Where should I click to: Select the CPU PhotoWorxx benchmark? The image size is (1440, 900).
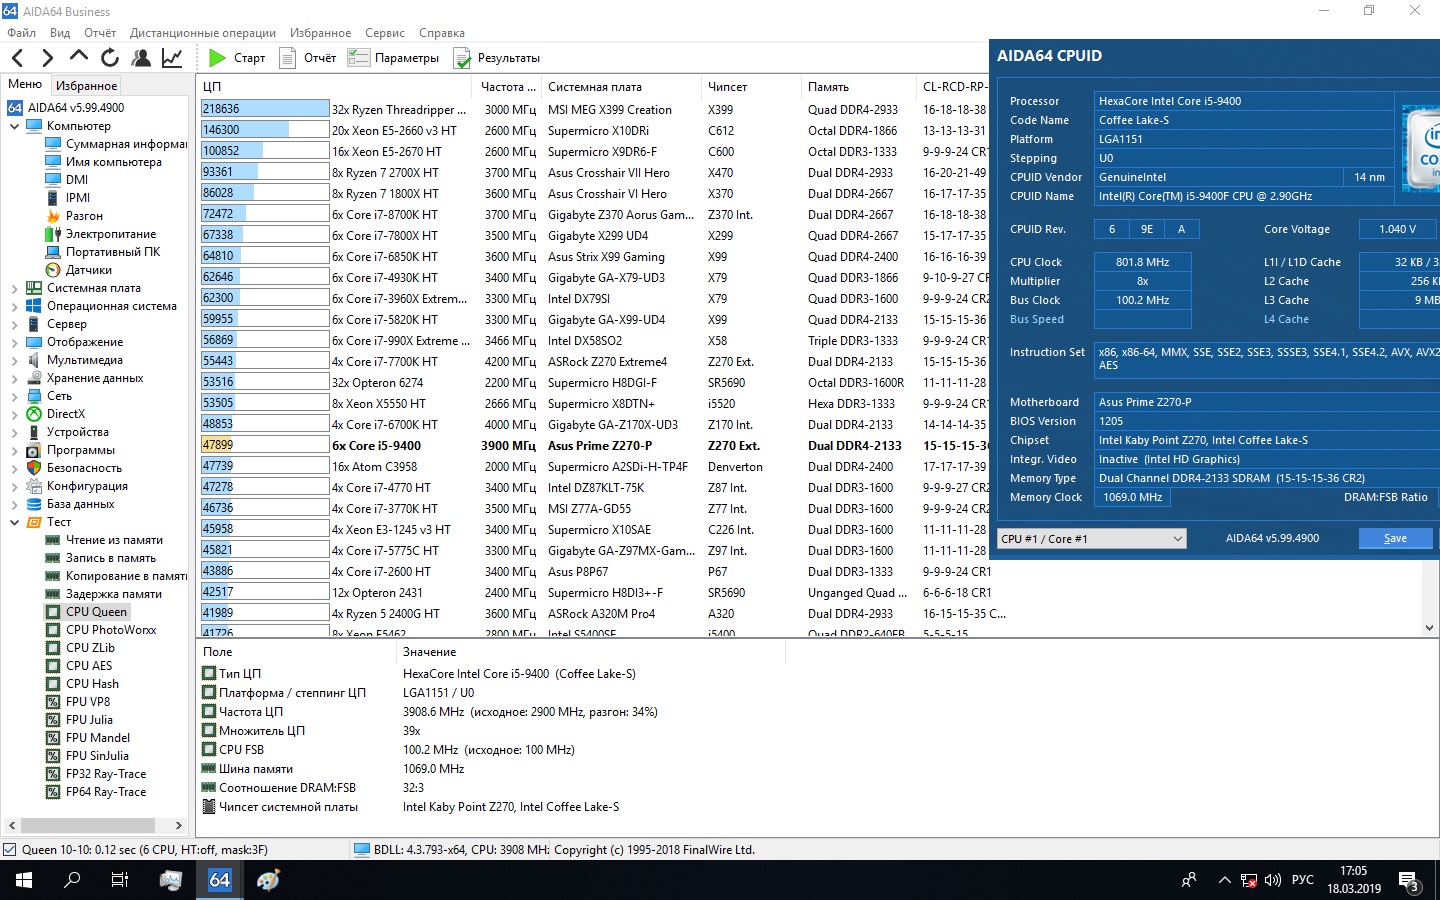click(101, 630)
